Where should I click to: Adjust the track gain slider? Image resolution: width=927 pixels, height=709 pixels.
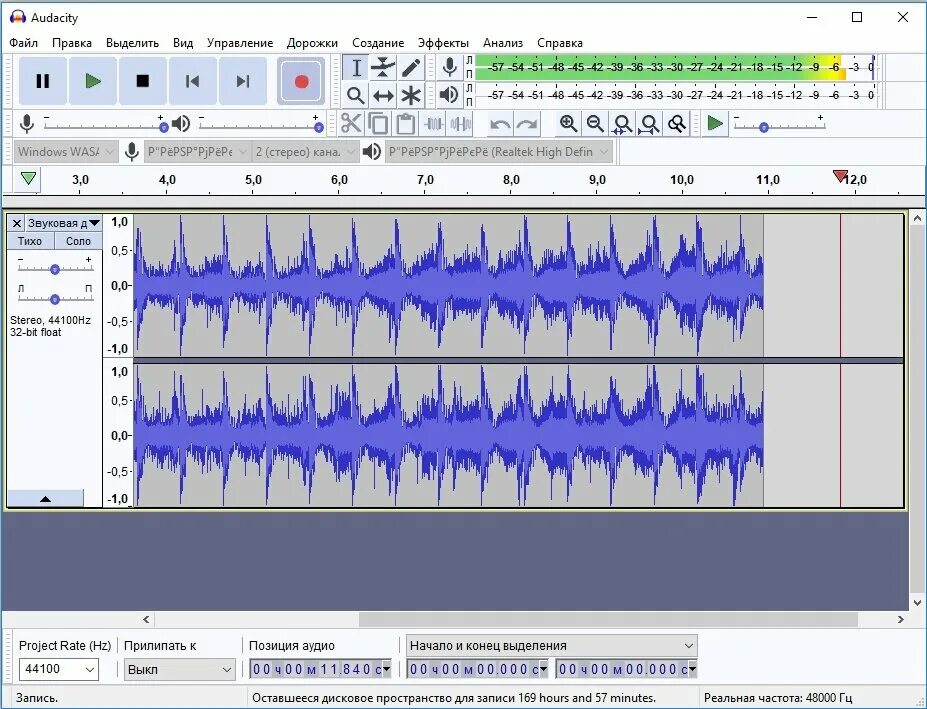click(x=55, y=269)
